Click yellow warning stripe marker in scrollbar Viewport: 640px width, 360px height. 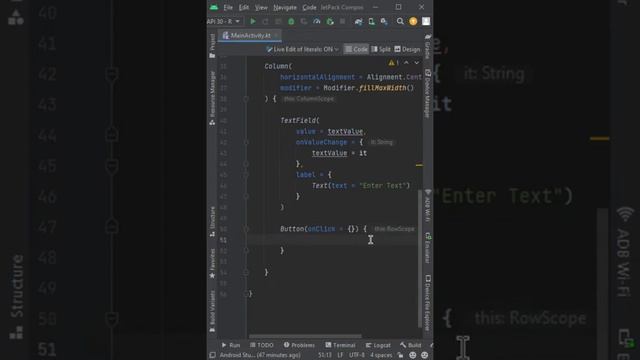pyautogui.click(x=419, y=165)
